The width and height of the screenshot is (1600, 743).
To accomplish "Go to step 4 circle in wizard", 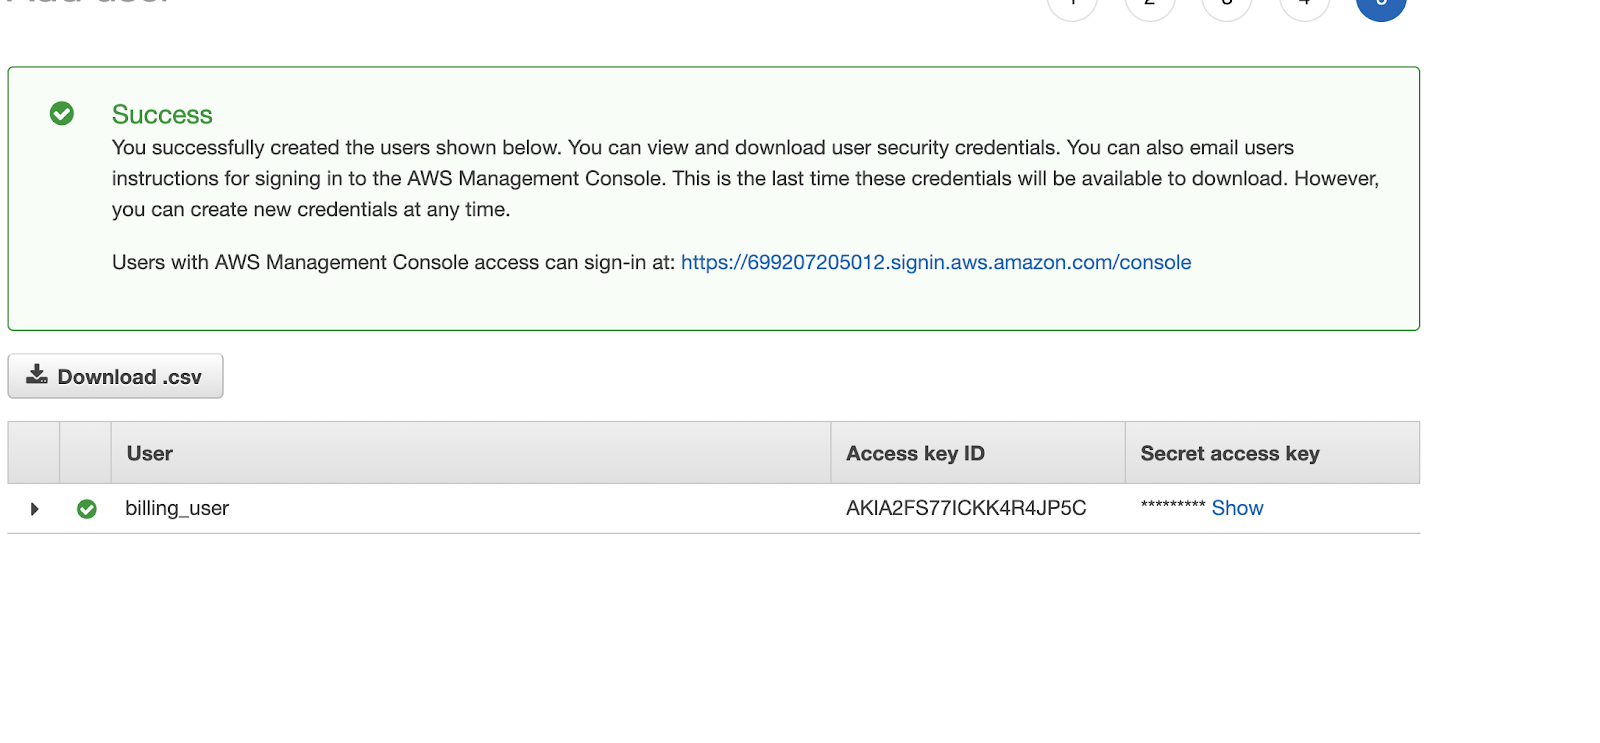I will 1304,5.
